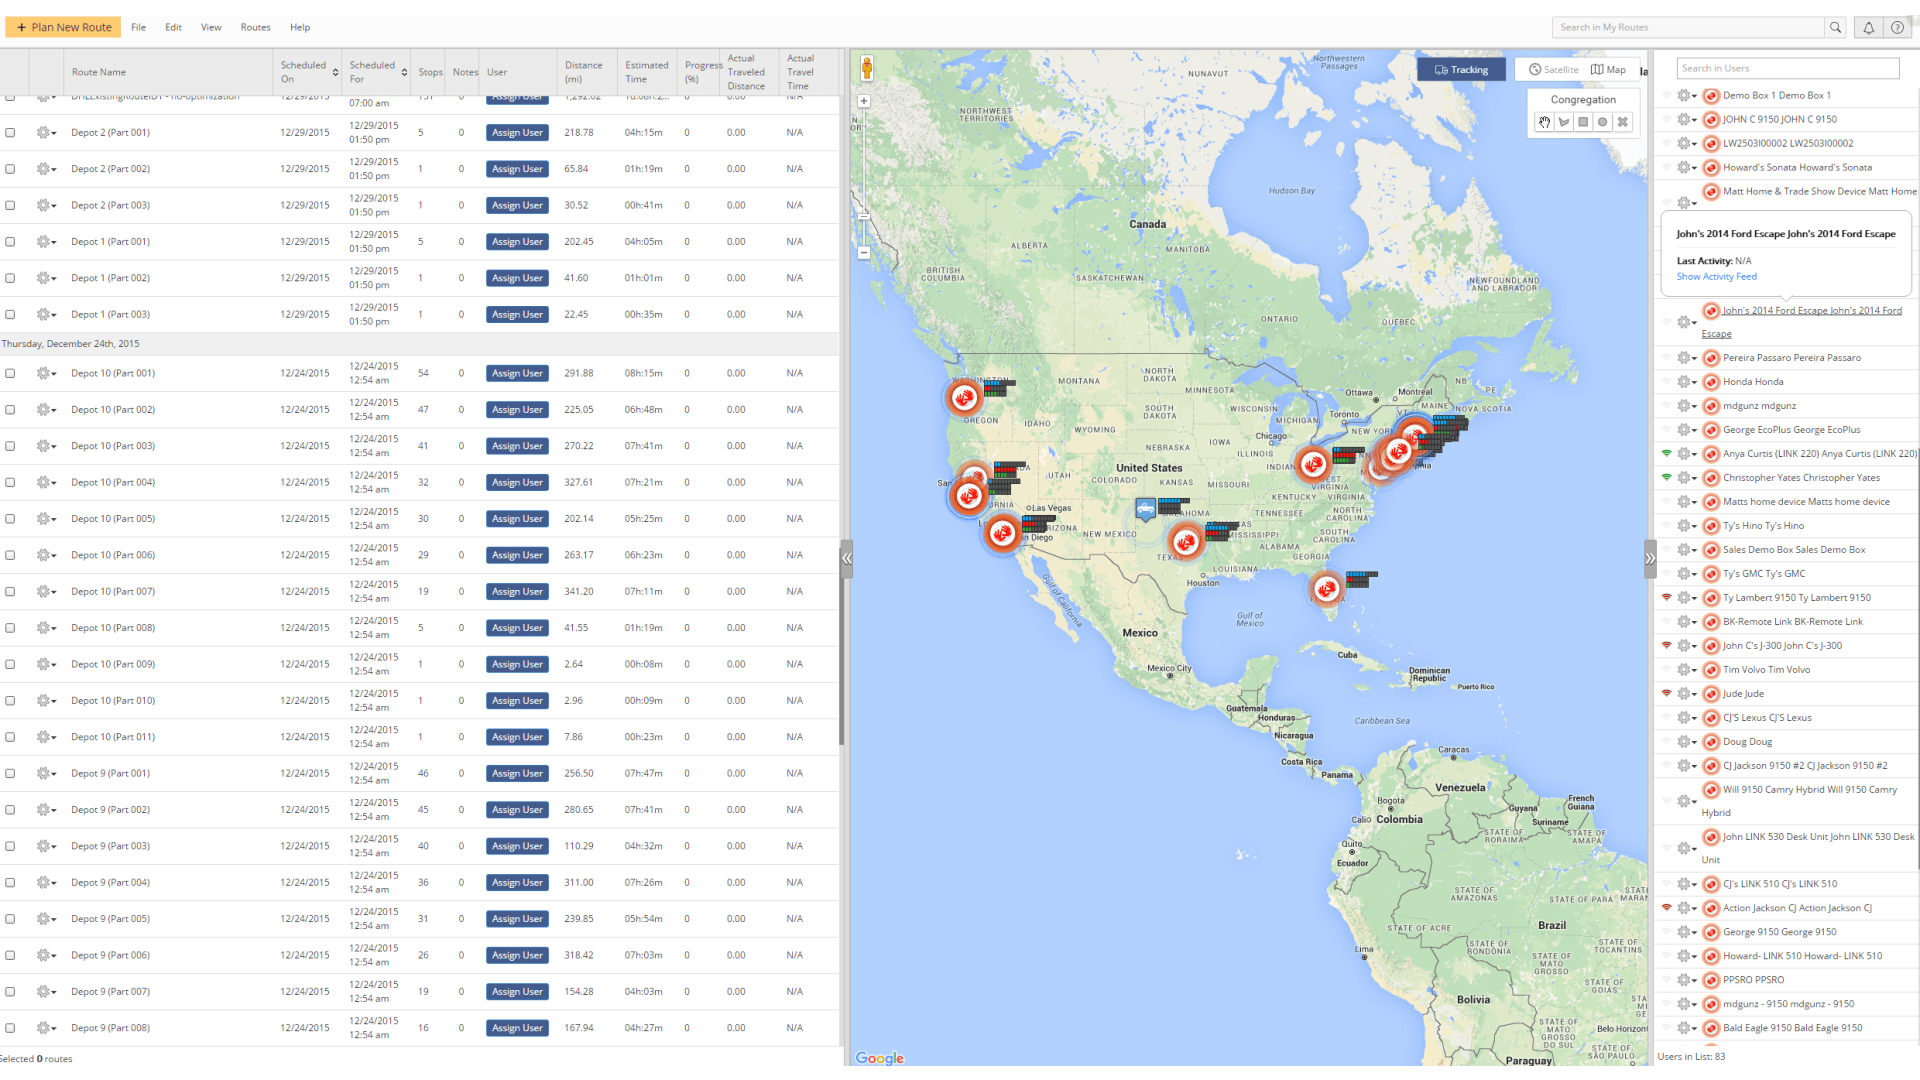
Task: Collapse the route list panel with left chevrons
Action: pyautogui.click(x=847, y=559)
